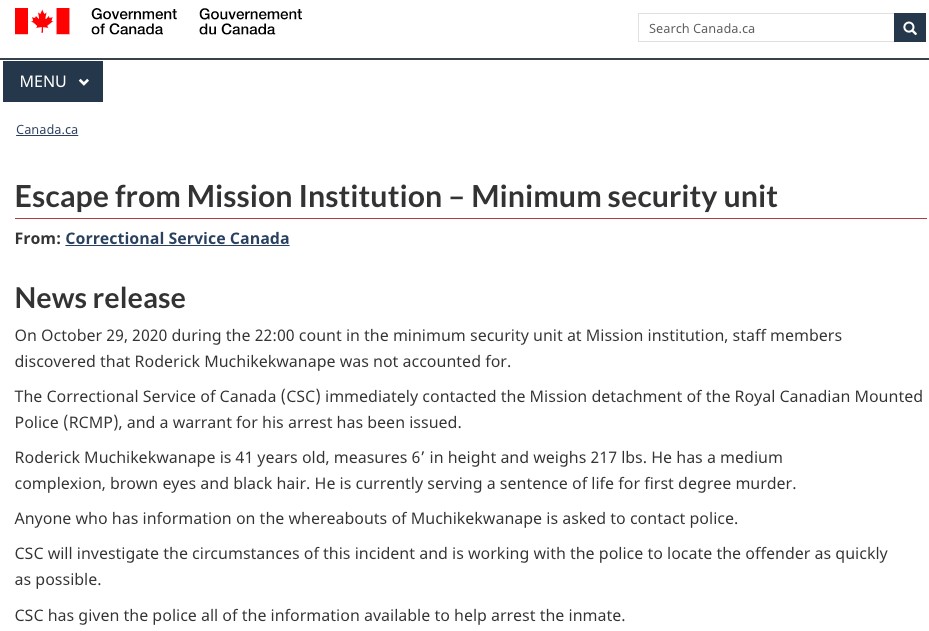Click the Escape from Mission Institution heading
The width and height of the screenshot is (929, 631).
pyautogui.click(x=396, y=196)
